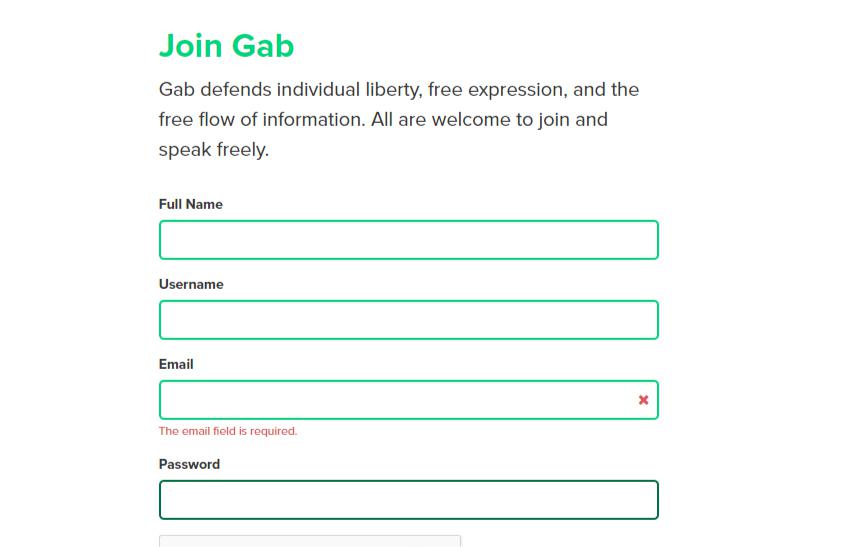Click the "speak freely." text line

tap(214, 150)
